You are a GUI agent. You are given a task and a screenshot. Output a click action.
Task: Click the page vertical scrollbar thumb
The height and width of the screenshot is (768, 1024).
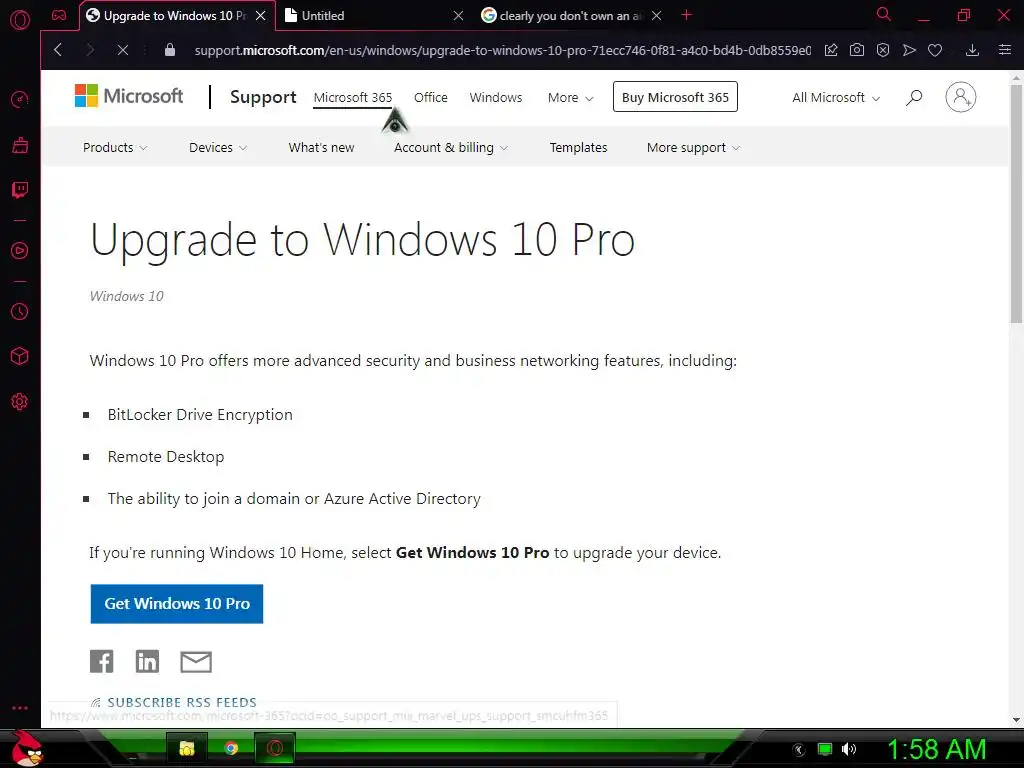coord(1016,202)
